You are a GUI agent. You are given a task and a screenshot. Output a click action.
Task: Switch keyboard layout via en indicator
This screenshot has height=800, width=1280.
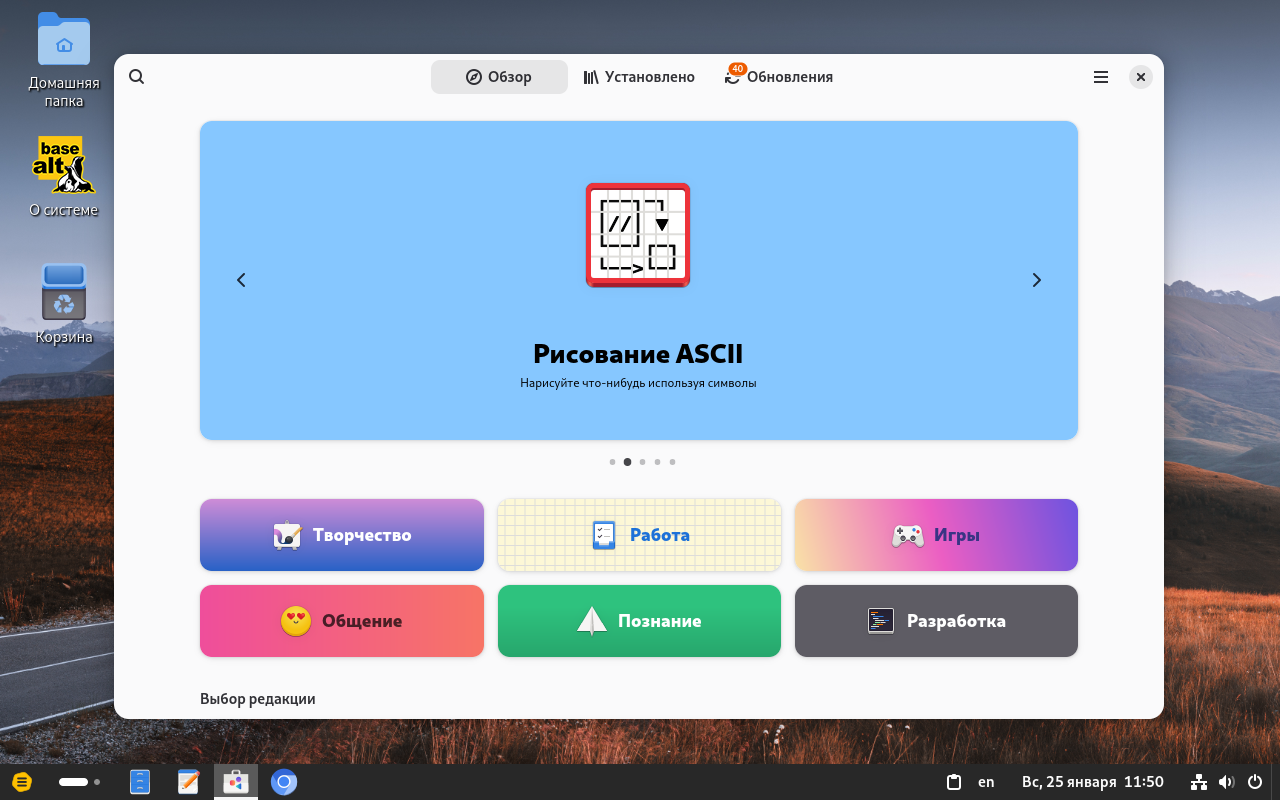point(986,781)
